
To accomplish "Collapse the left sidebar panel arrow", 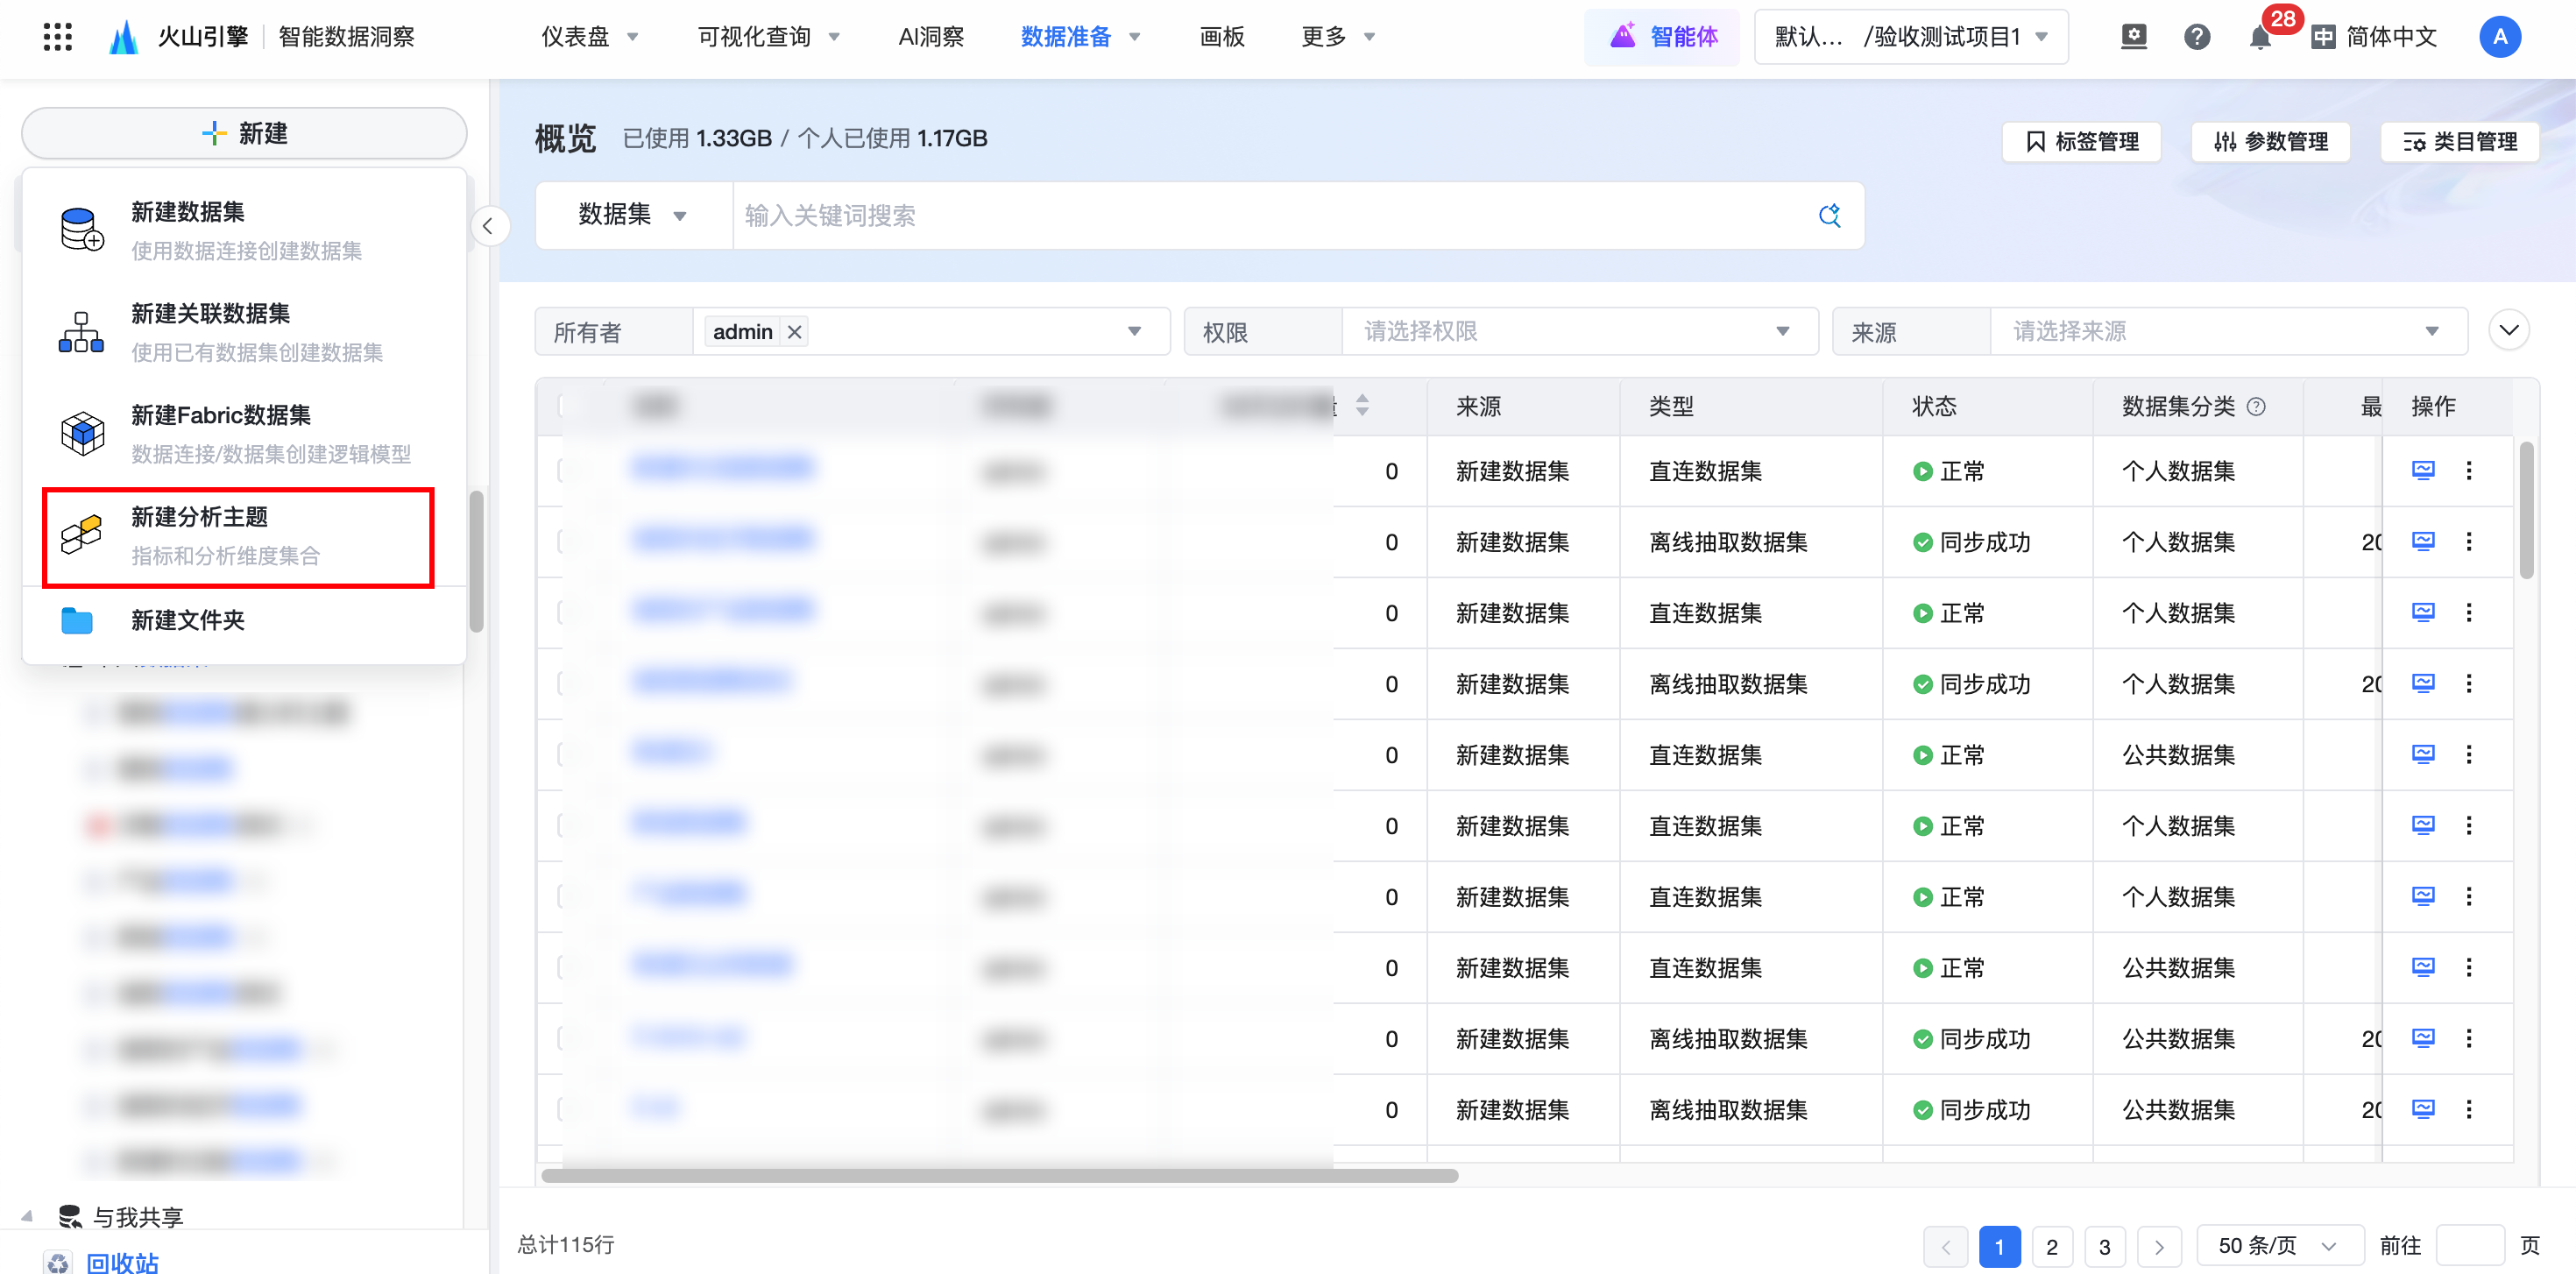I will [x=488, y=226].
